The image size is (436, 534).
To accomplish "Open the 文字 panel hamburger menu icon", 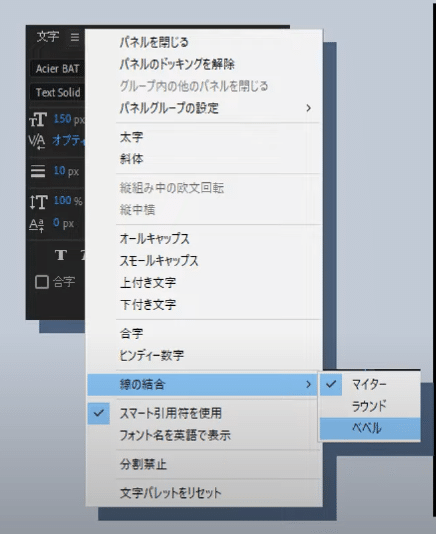I will 75,37.
